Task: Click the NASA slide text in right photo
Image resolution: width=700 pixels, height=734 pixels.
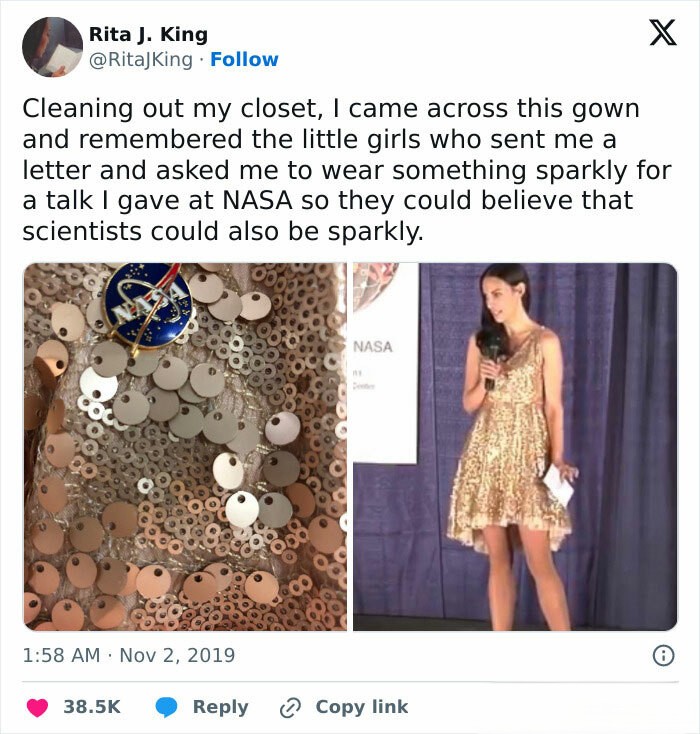Action: coord(373,347)
